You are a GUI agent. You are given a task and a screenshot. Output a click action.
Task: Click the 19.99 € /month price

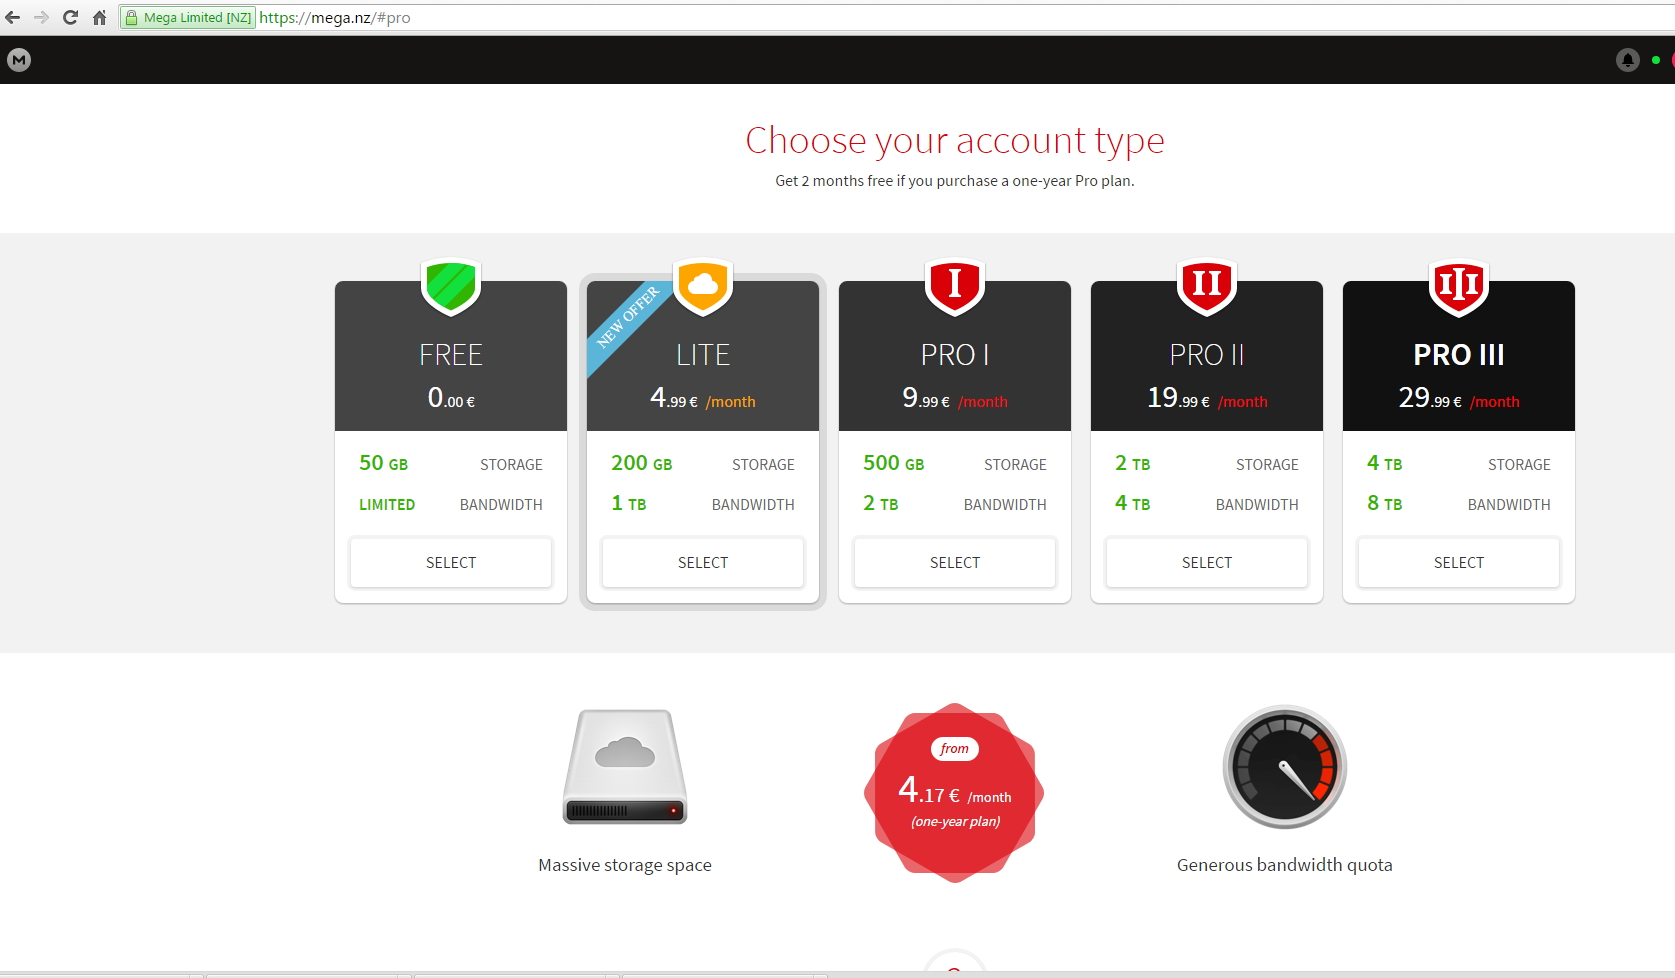tap(1207, 398)
